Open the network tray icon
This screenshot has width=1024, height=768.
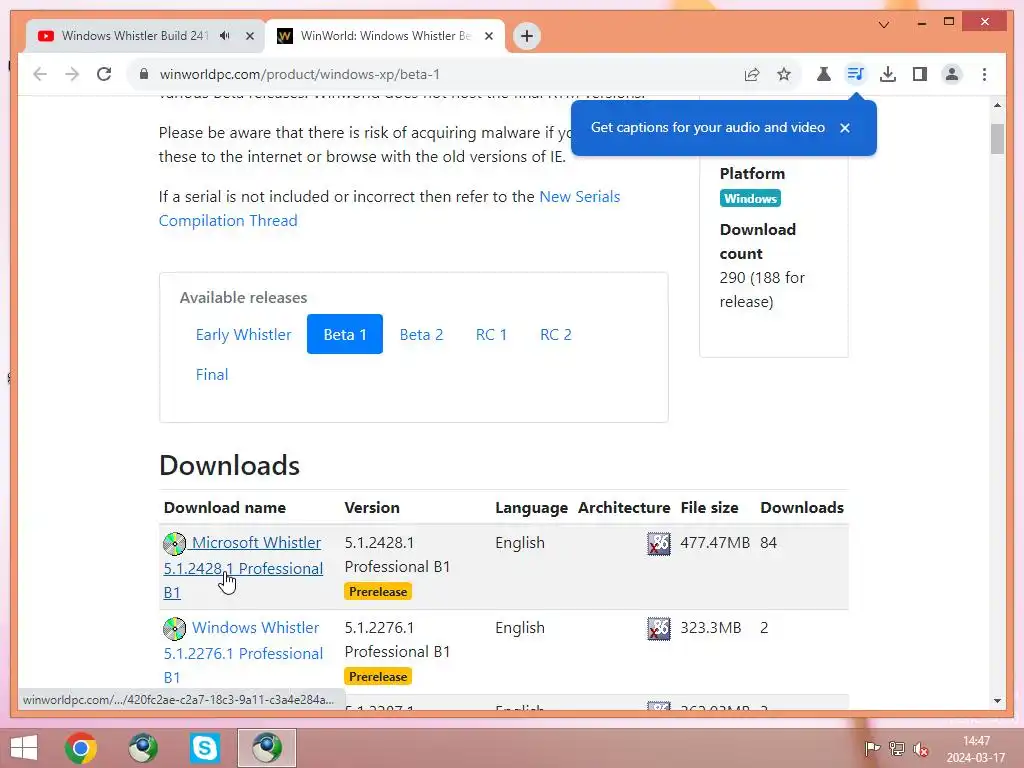point(897,748)
